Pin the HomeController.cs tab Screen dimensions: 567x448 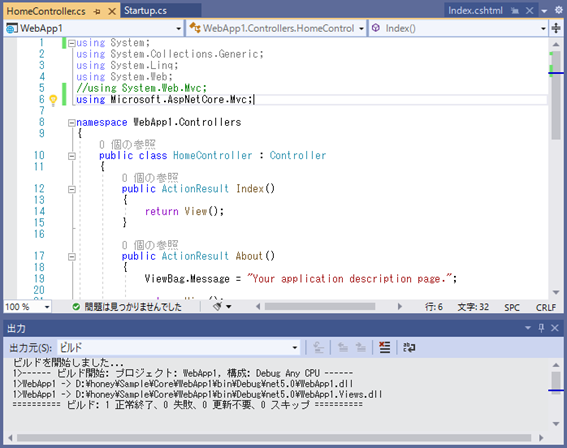[x=97, y=12]
